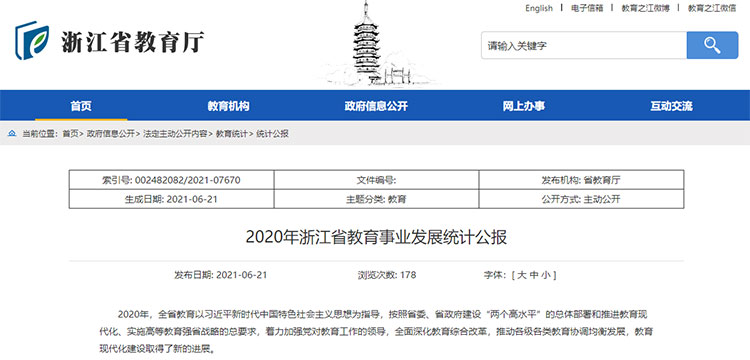Image resolution: width=750 pixels, height=360 pixels.
Task: Click the 2020年浙江省教育事业发展统计公报 title
Action: 376,237
